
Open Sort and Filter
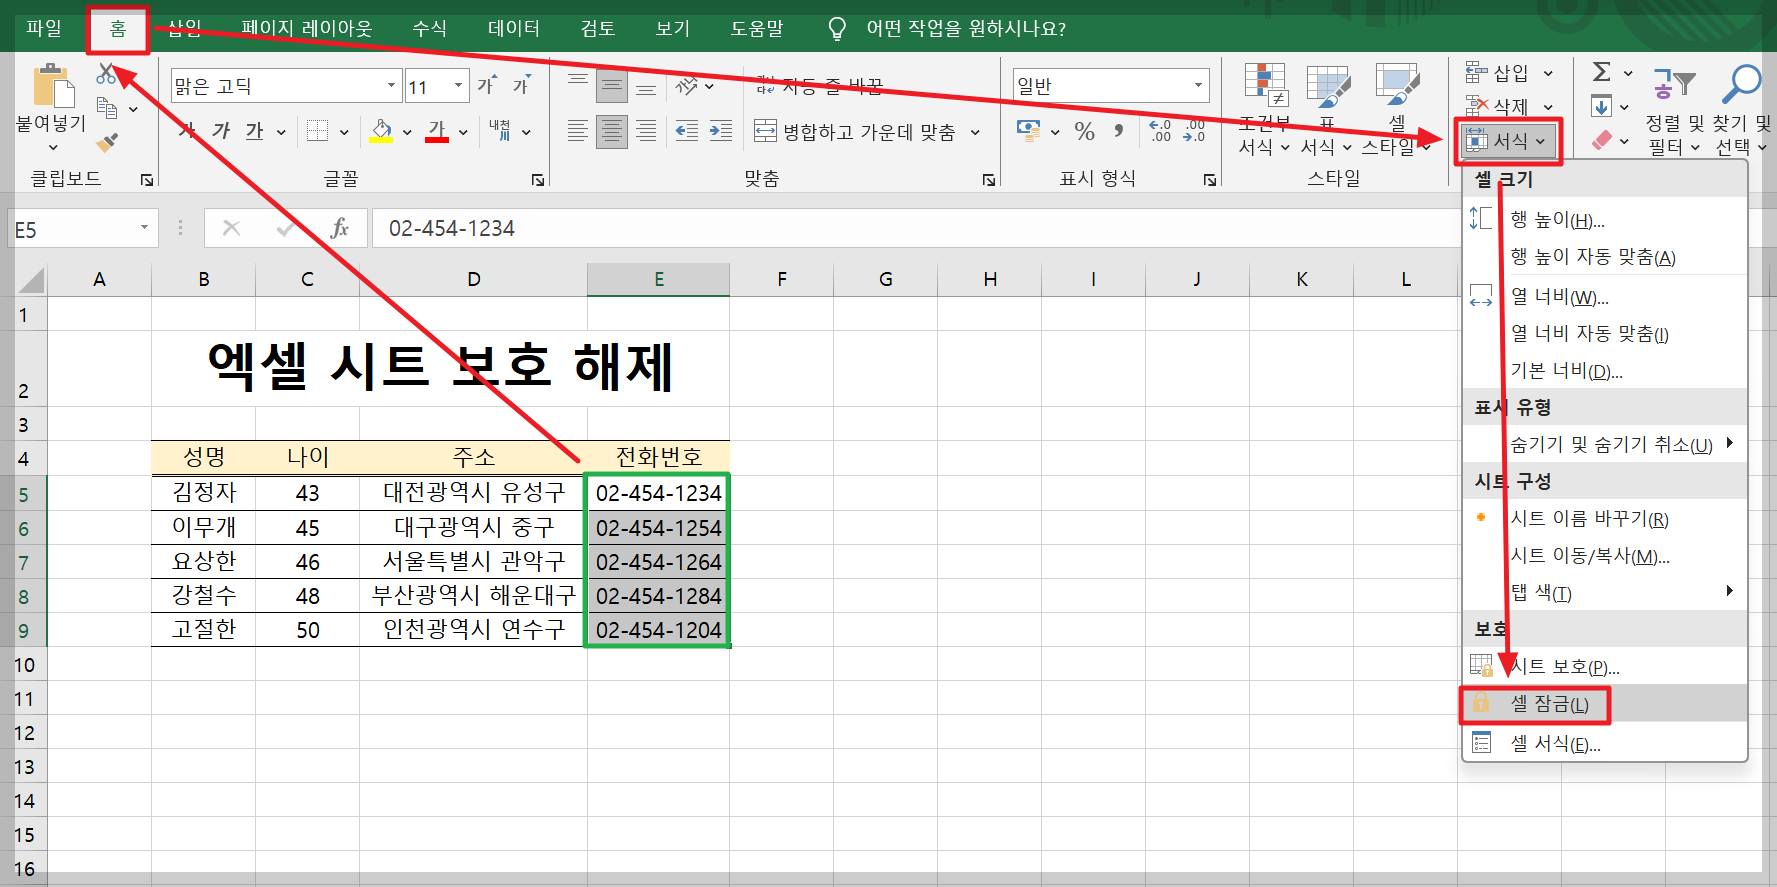pos(1676,108)
